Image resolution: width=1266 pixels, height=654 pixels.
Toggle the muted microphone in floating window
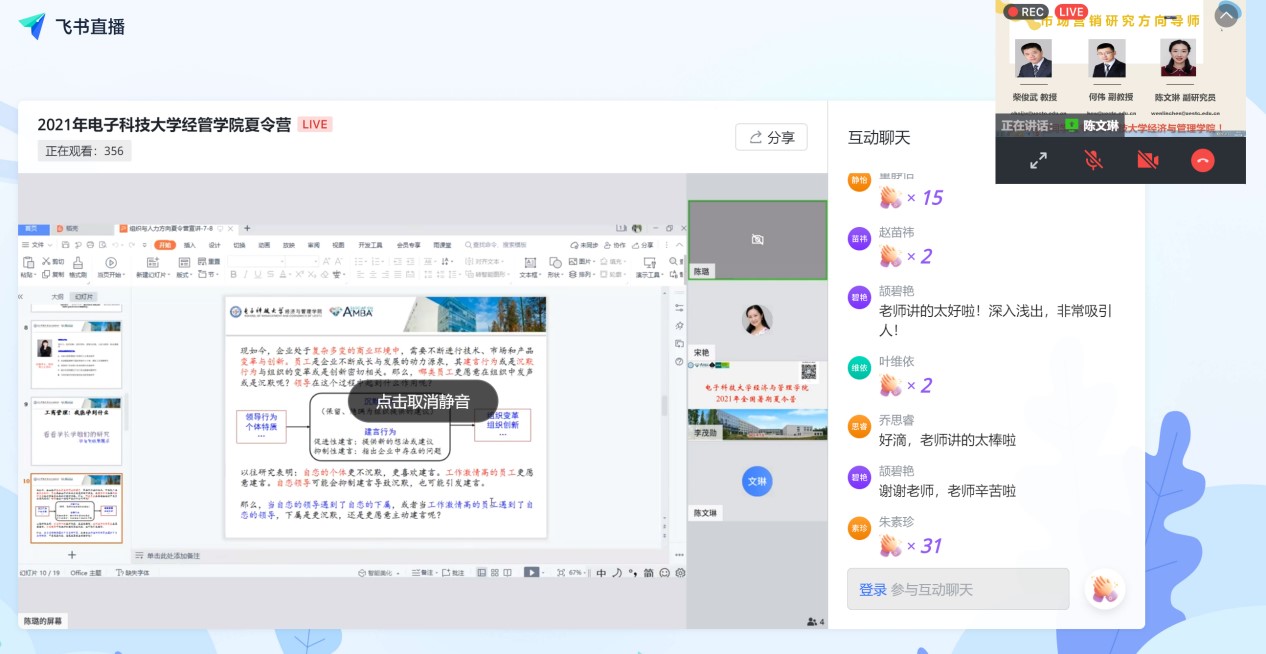(1093, 160)
